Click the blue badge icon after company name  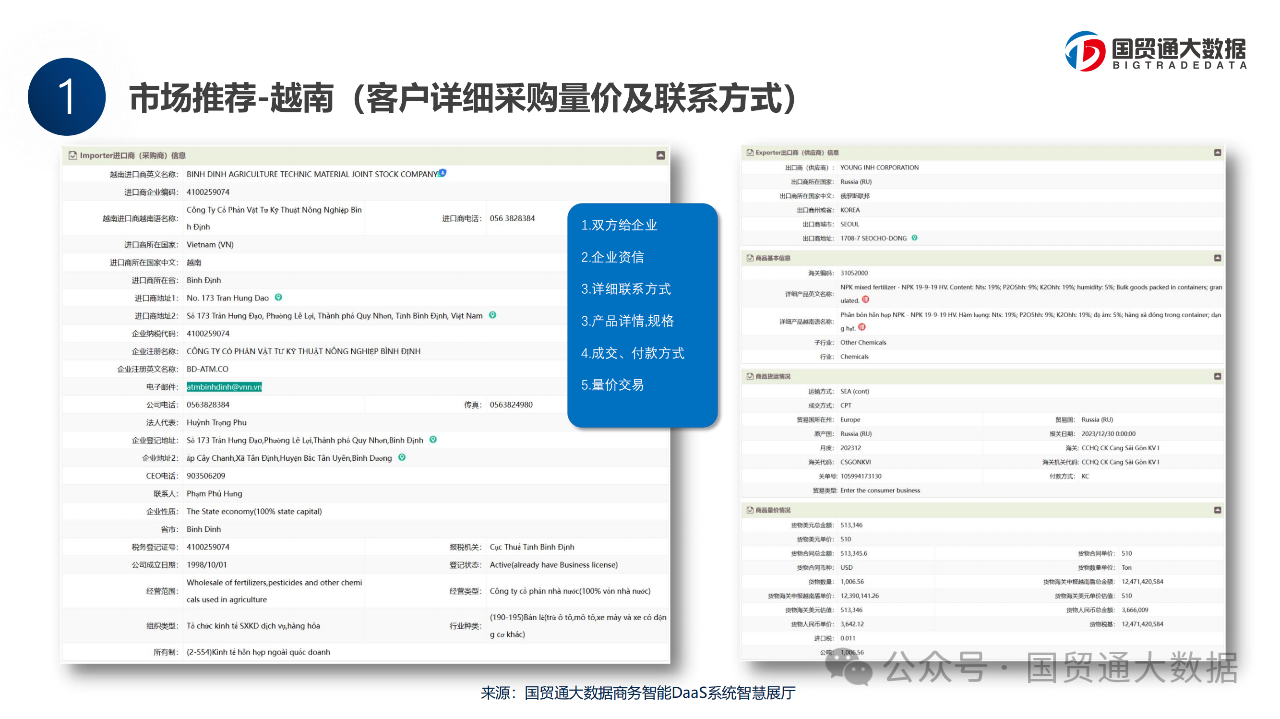point(442,173)
